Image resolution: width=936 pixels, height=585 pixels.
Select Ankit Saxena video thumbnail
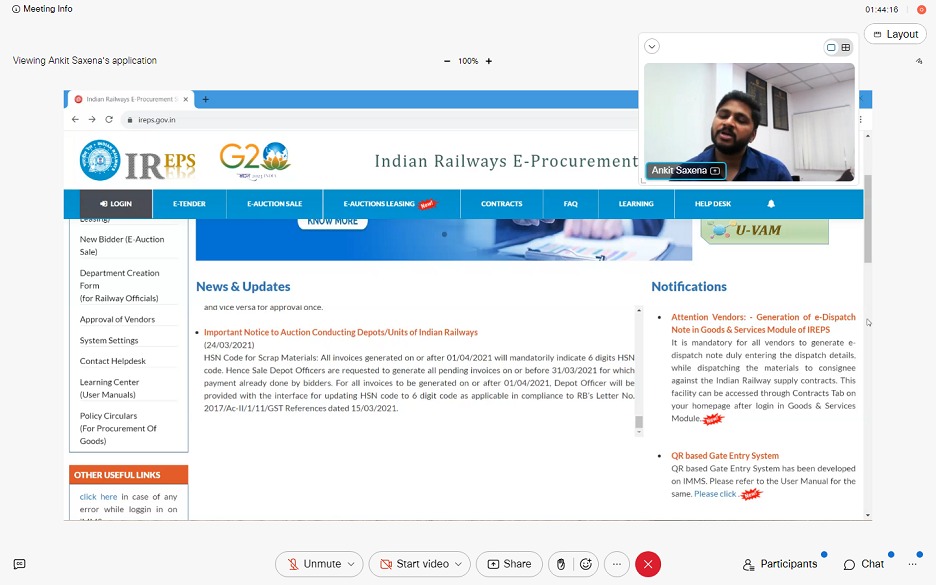tap(749, 122)
